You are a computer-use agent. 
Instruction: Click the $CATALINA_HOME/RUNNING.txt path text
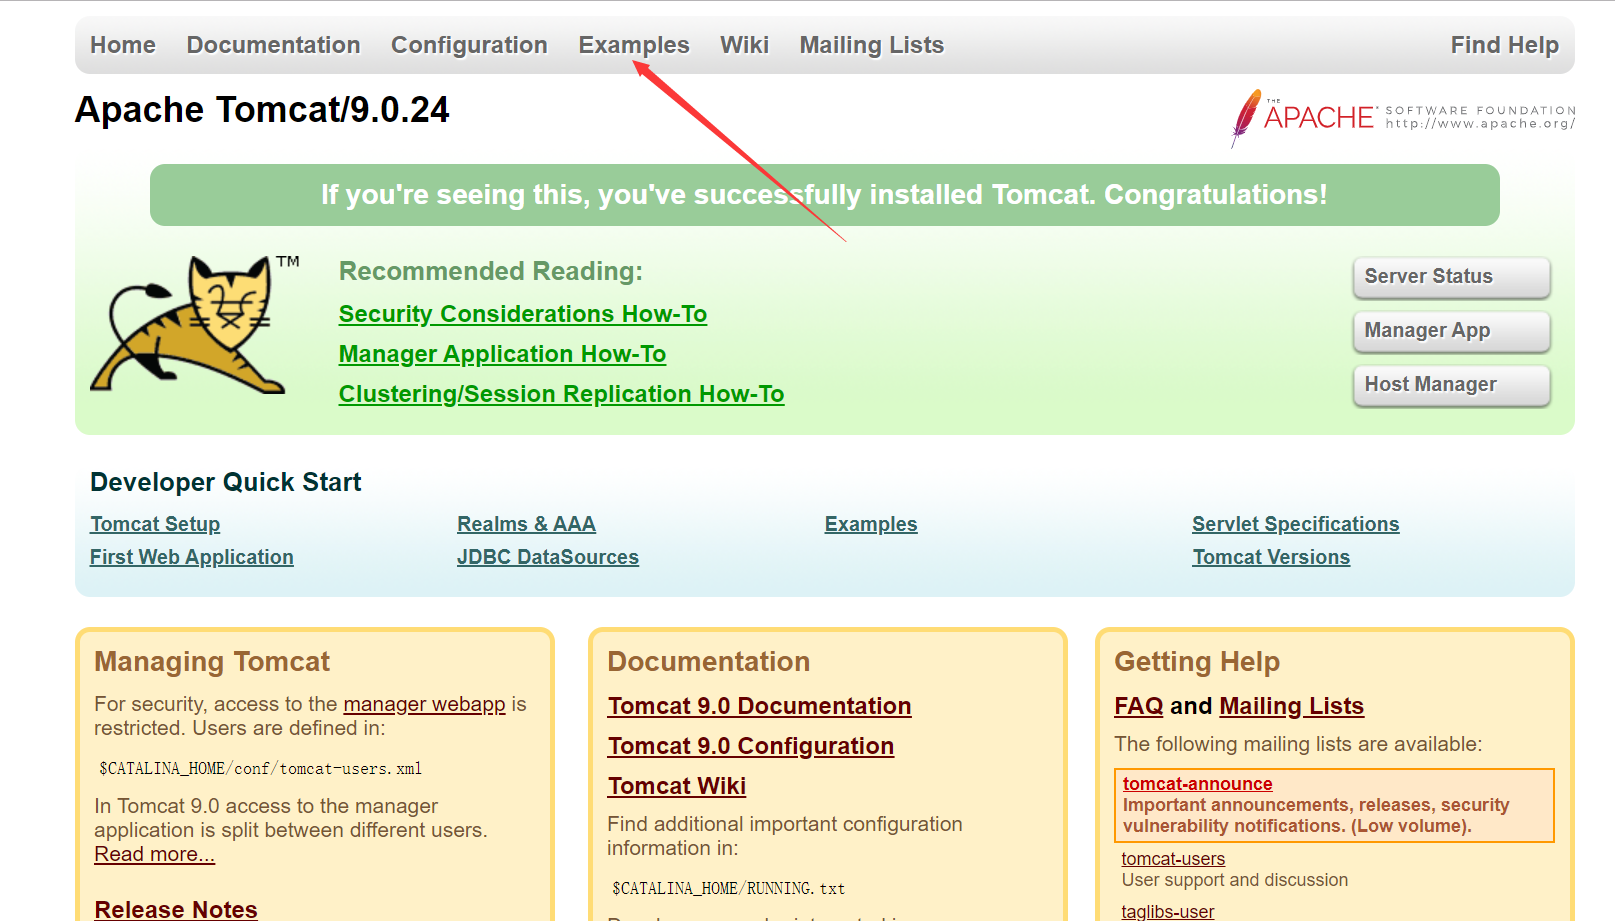[728, 888]
